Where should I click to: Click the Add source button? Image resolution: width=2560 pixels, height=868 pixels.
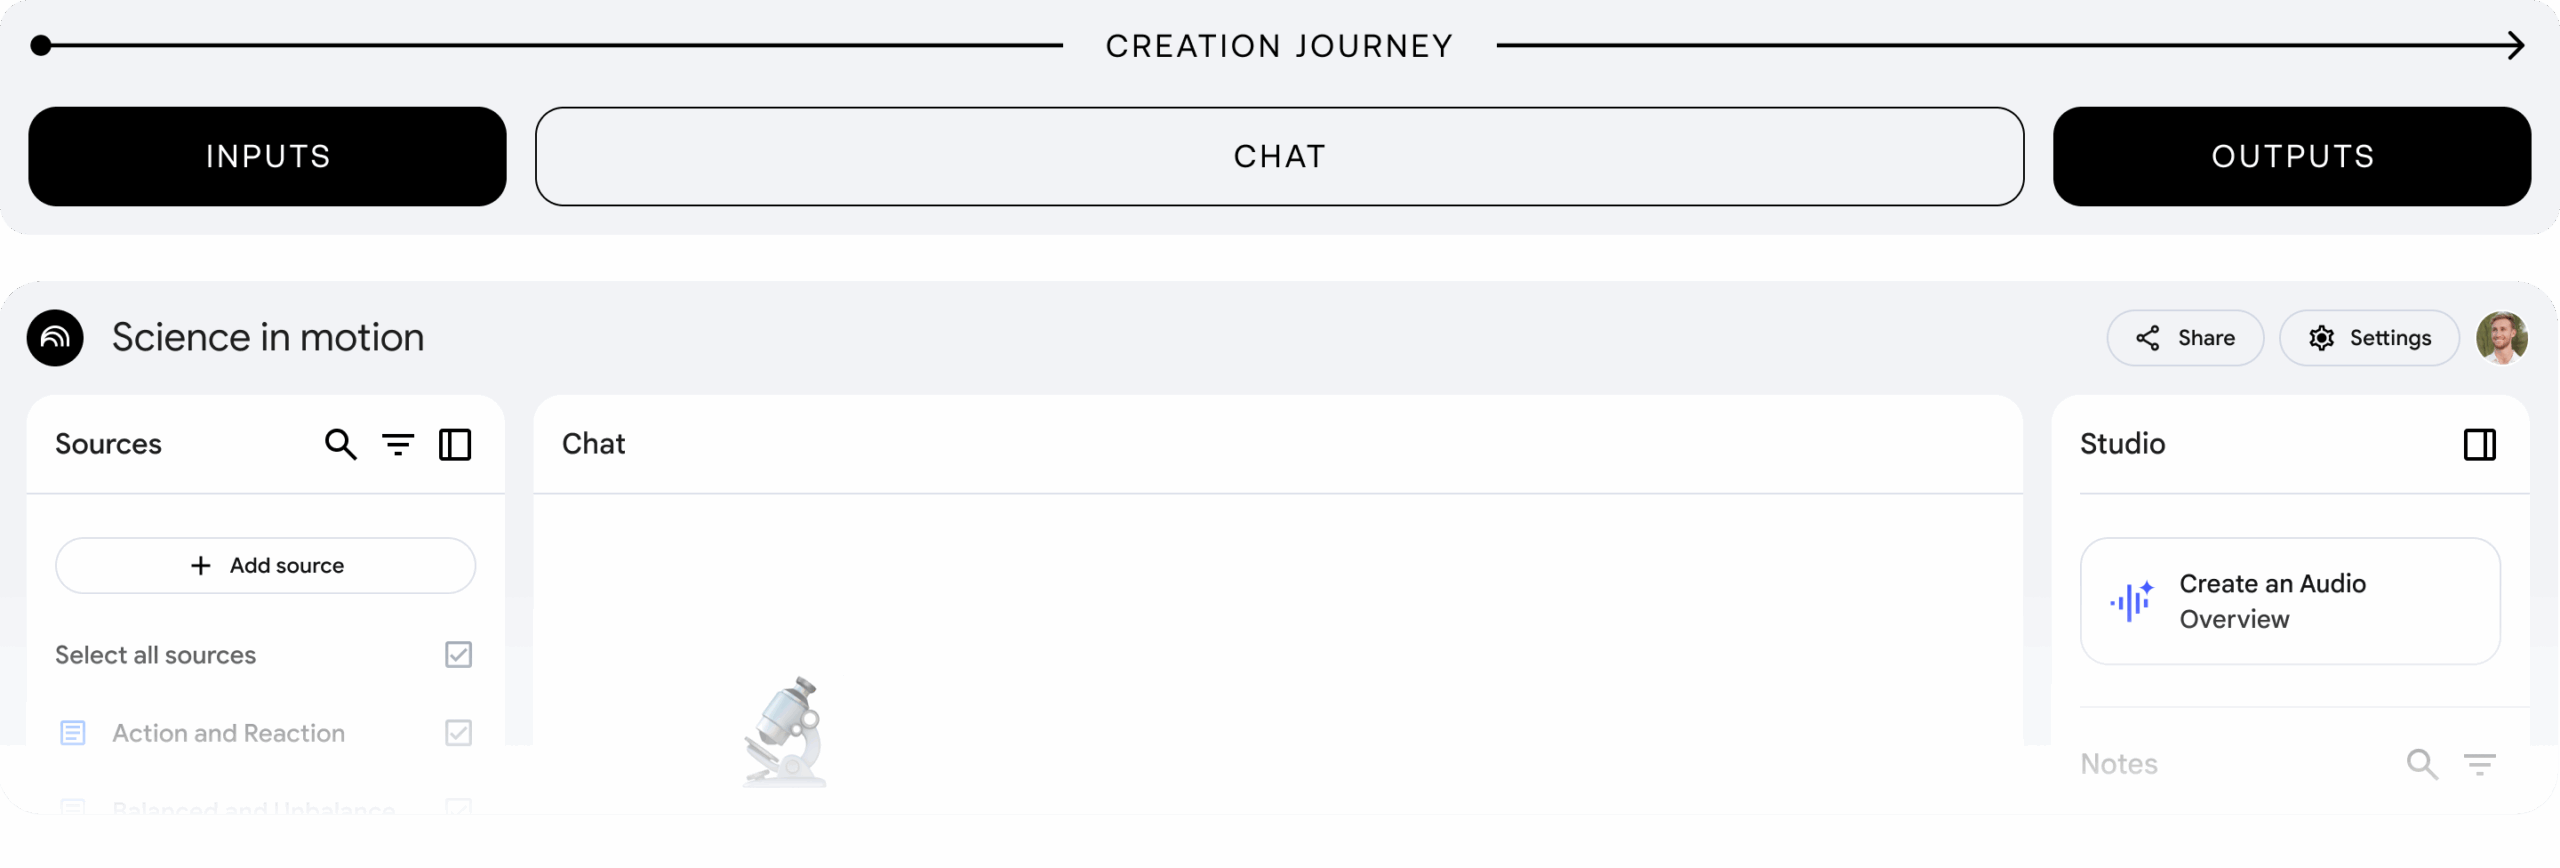click(x=266, y=566)
